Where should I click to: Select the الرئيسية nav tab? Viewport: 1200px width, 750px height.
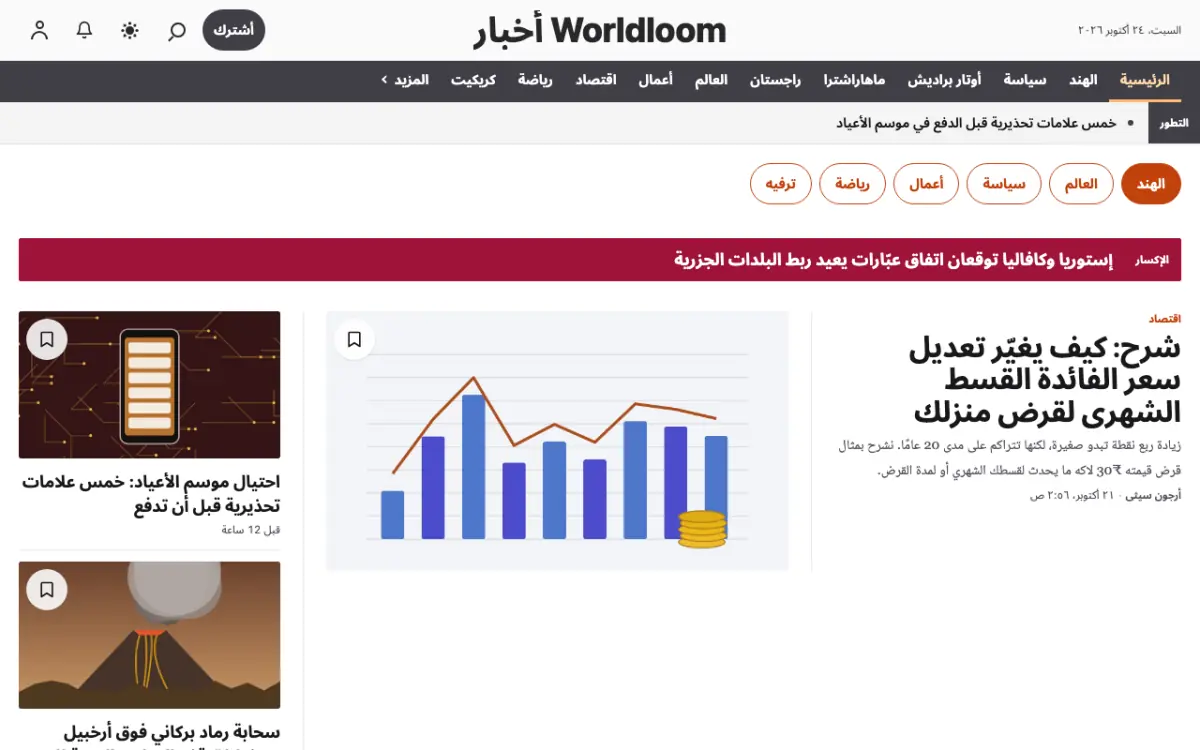pos(1145,80)
